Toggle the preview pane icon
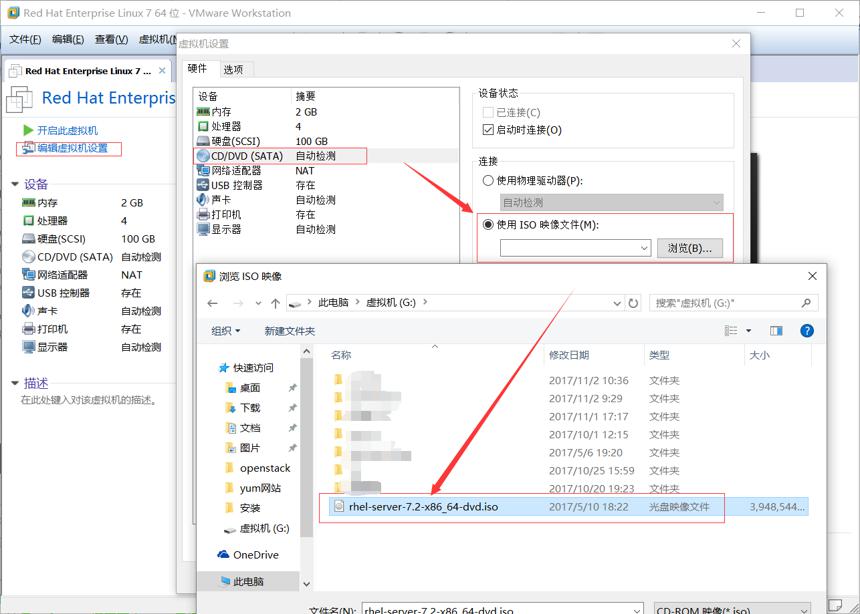Viewport: 860px width, 614px height. [x=776, y=330]
